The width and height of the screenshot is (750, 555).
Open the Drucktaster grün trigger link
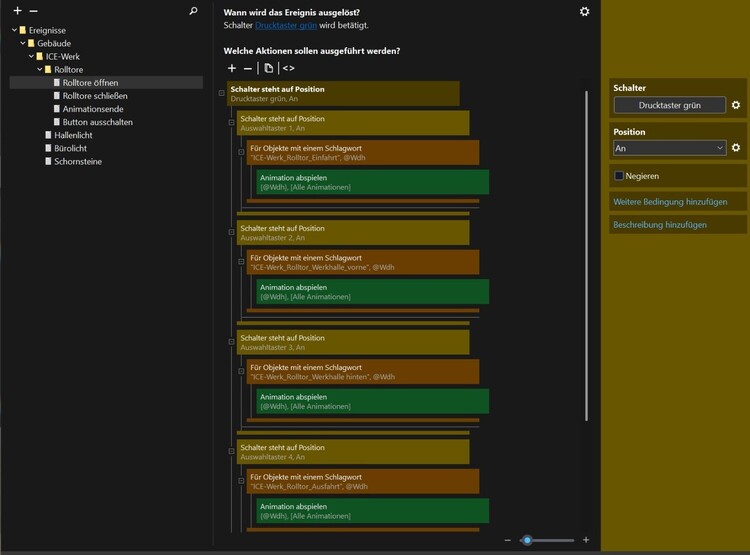pos(286,25)
